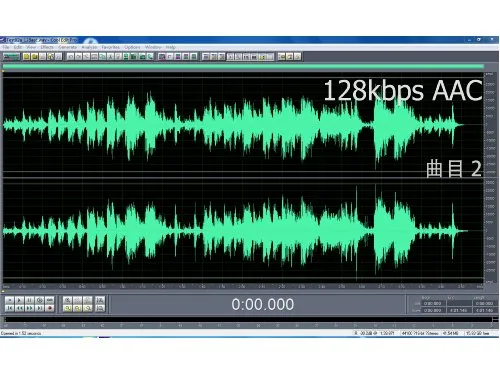Start recording with the red Record button
The image size is (500, 375).
tap(50, 308)
